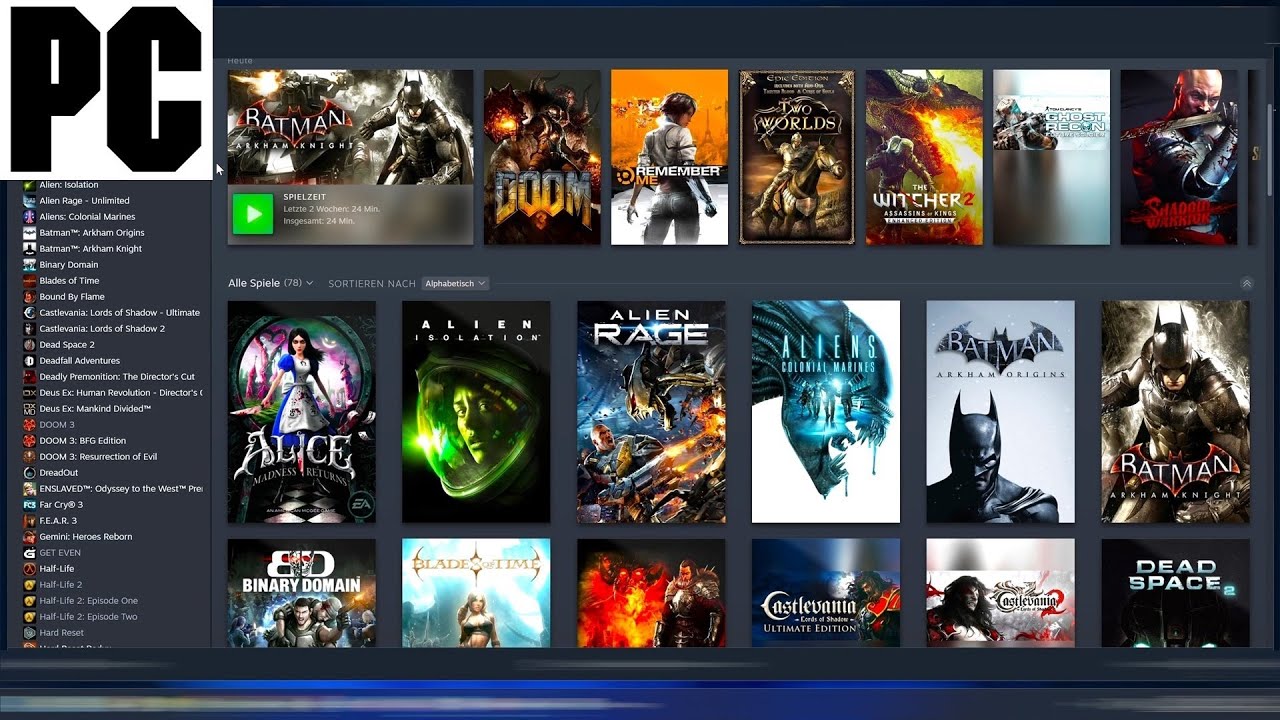Viewport: 1280px width, 720px height.
Task: Click the Alien: Isolation sidebar icon
Action: pos(30,185)
